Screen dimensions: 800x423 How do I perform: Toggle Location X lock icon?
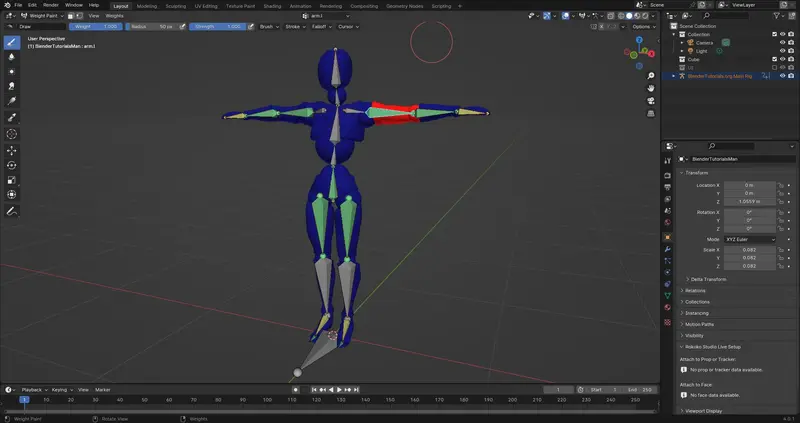pos(781,185)
